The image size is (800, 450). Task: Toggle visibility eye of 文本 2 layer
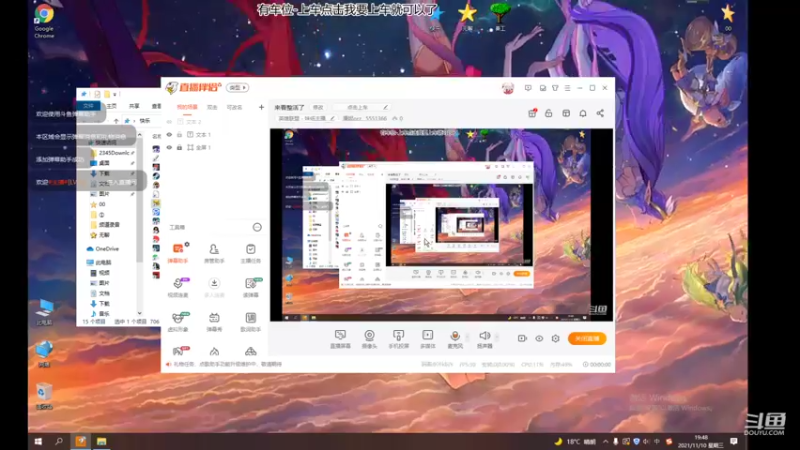169,122
